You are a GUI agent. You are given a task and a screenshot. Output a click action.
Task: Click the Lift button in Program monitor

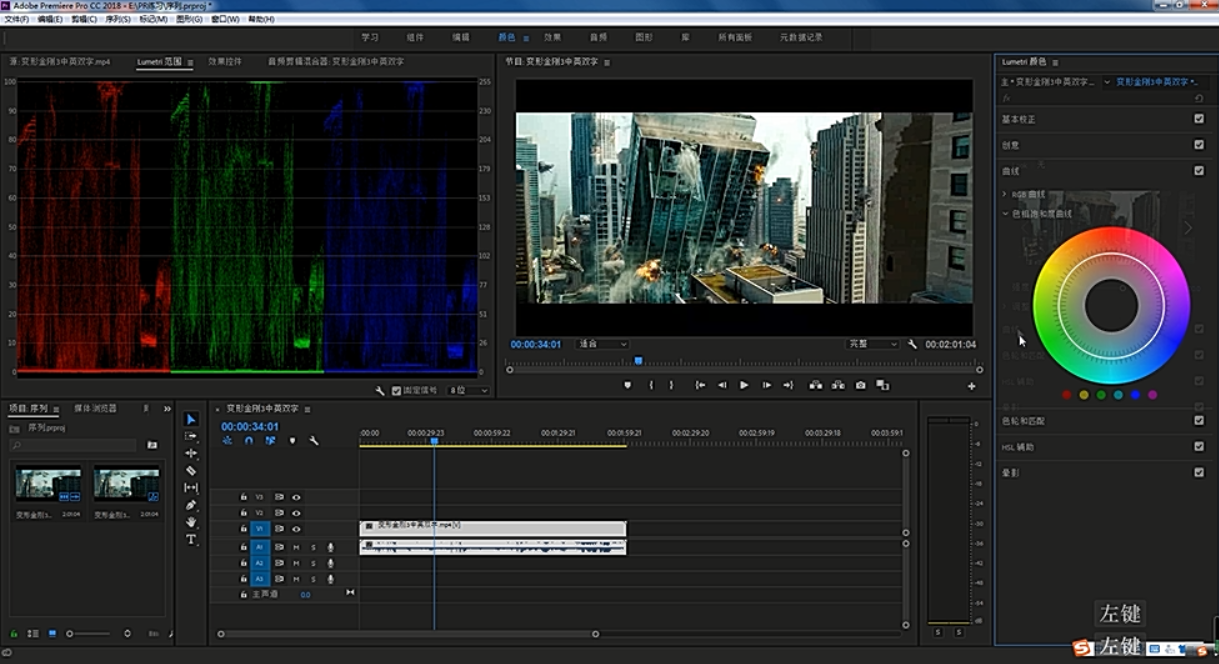816,385
